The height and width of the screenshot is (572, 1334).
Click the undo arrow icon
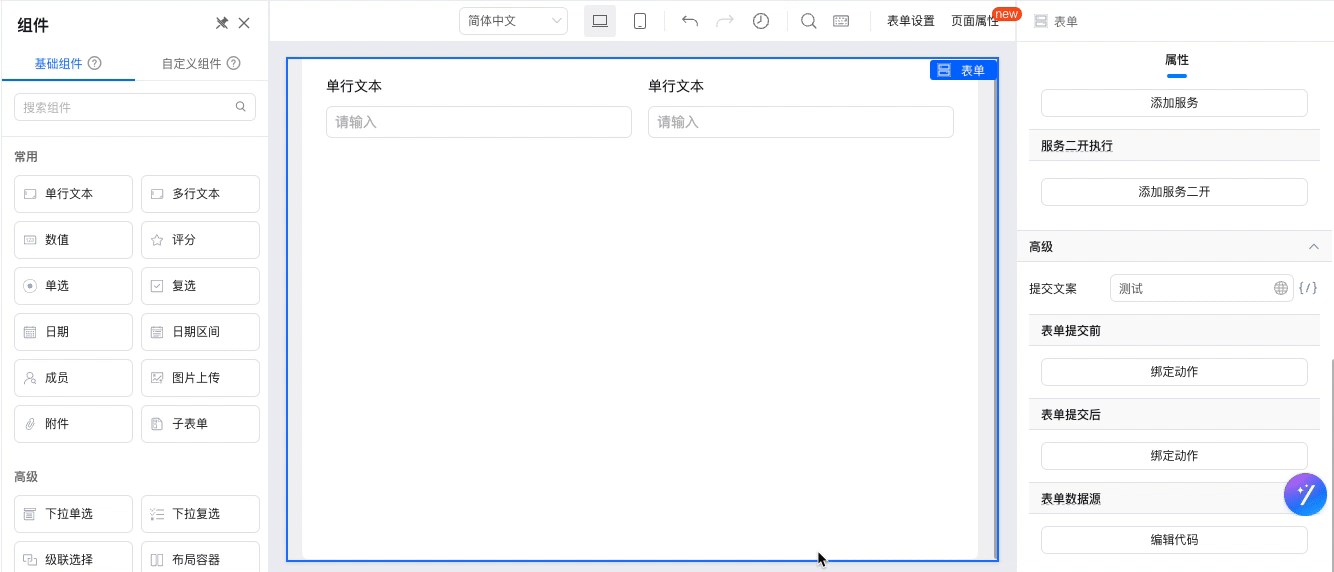689,21
